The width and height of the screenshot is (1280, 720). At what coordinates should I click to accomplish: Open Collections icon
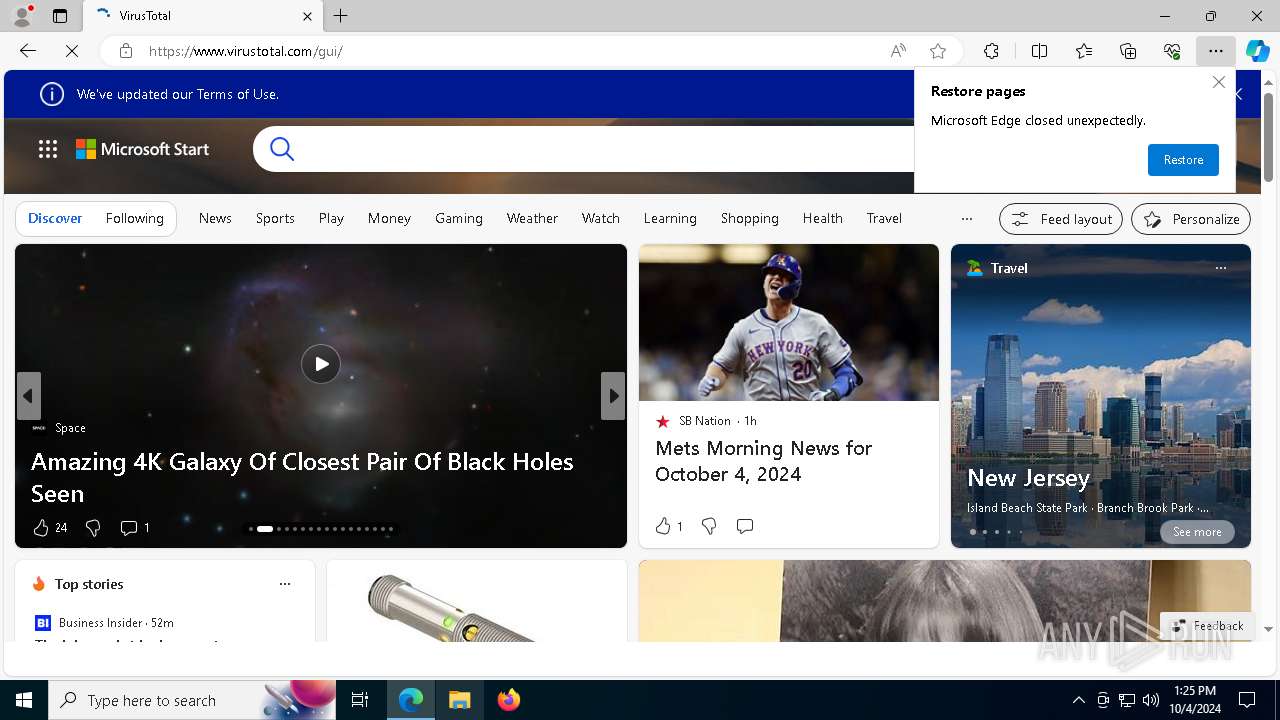coord(1128,51)
